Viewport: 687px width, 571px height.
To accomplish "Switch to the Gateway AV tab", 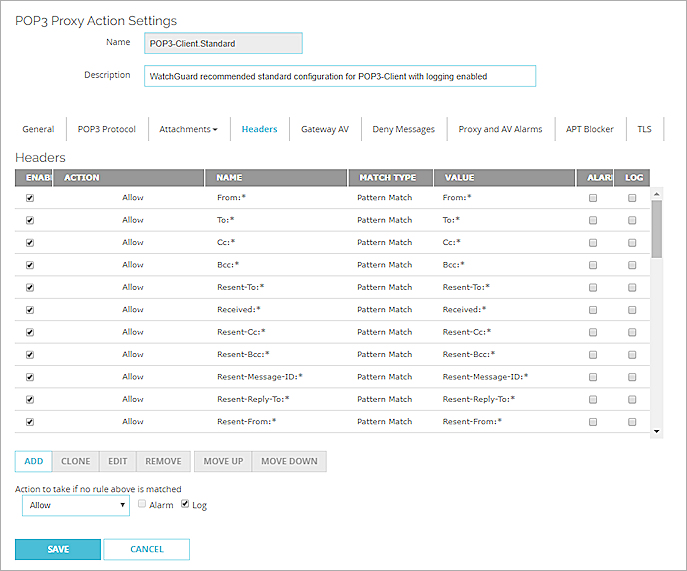I will tap(325, 129).
